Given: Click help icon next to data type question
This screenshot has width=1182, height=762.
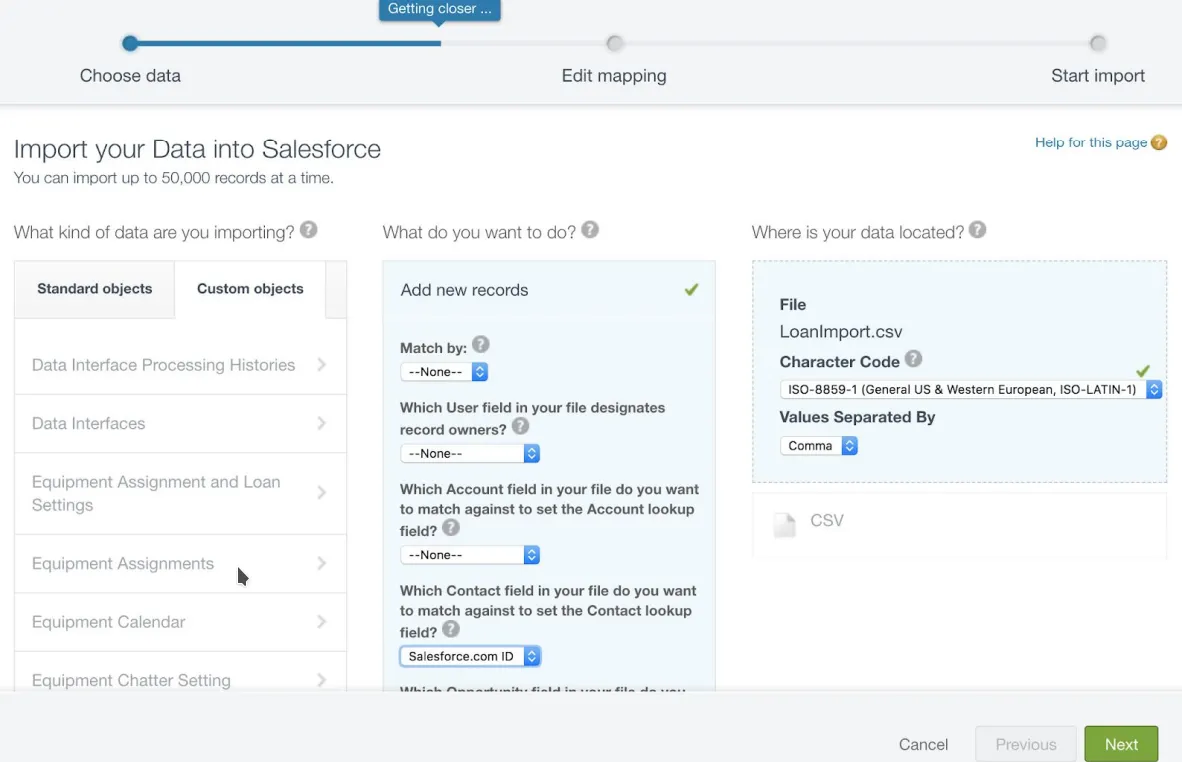Looking at the screenshot, I should (x=308, y=230).
